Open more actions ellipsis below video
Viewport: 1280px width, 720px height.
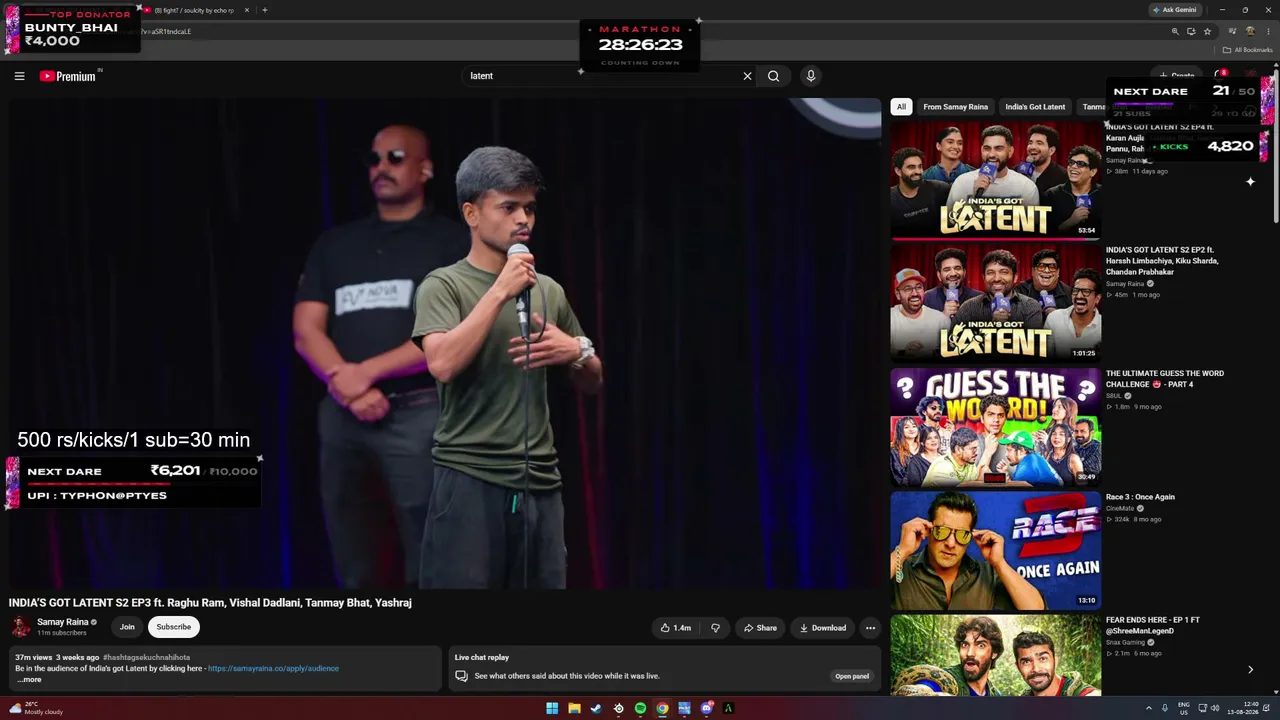(870, 628)
